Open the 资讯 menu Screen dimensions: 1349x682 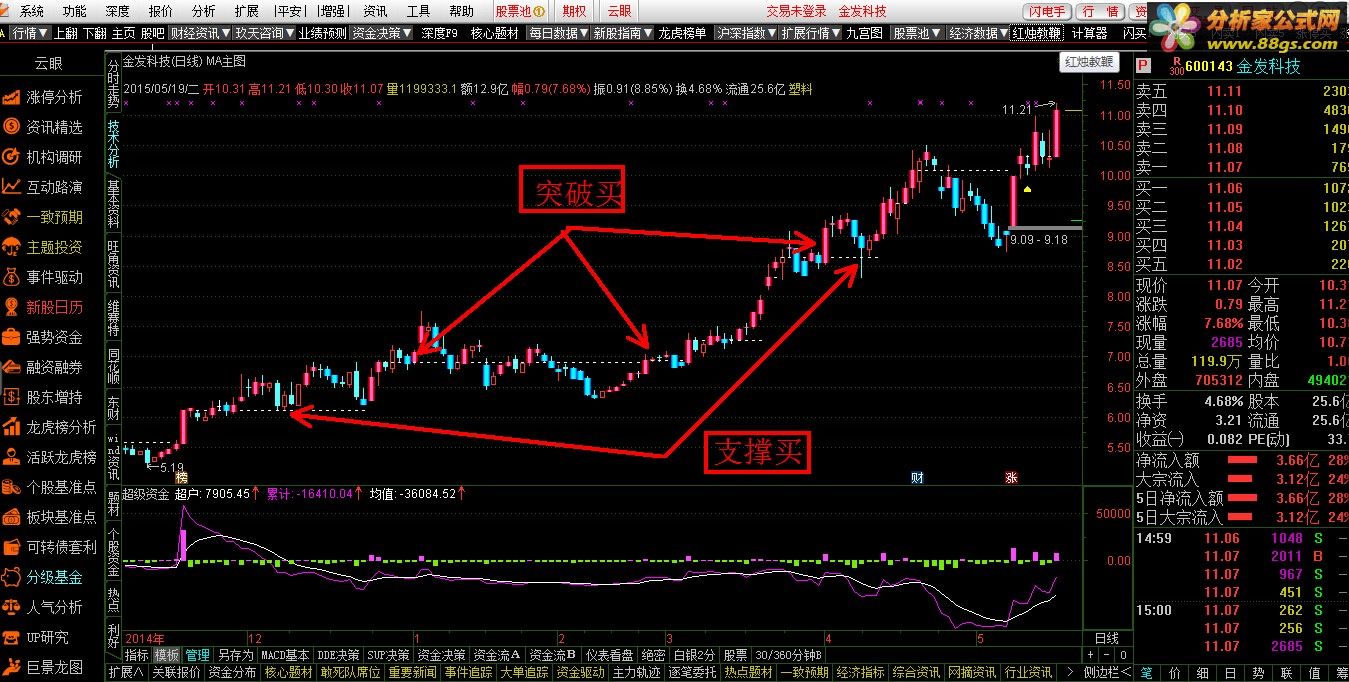[375, 11]
